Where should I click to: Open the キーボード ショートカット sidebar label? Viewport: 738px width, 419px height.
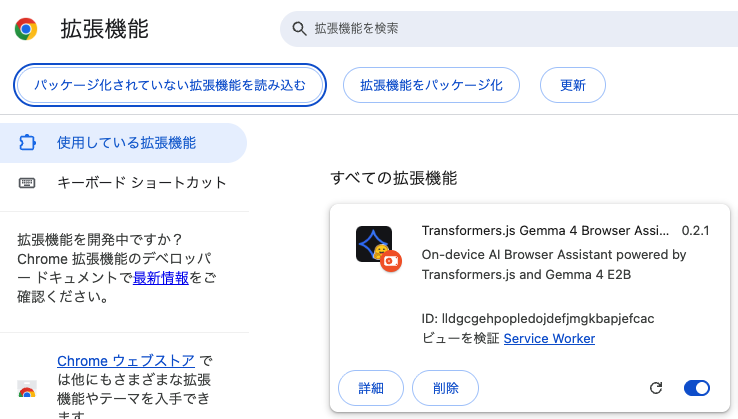click(142, 183)
